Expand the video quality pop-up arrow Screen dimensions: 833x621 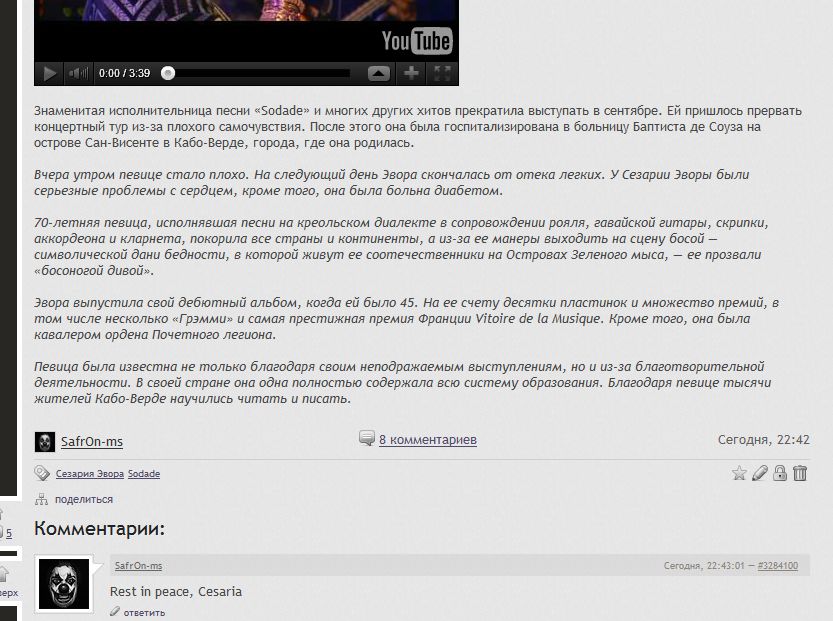(x=379, y=73)
